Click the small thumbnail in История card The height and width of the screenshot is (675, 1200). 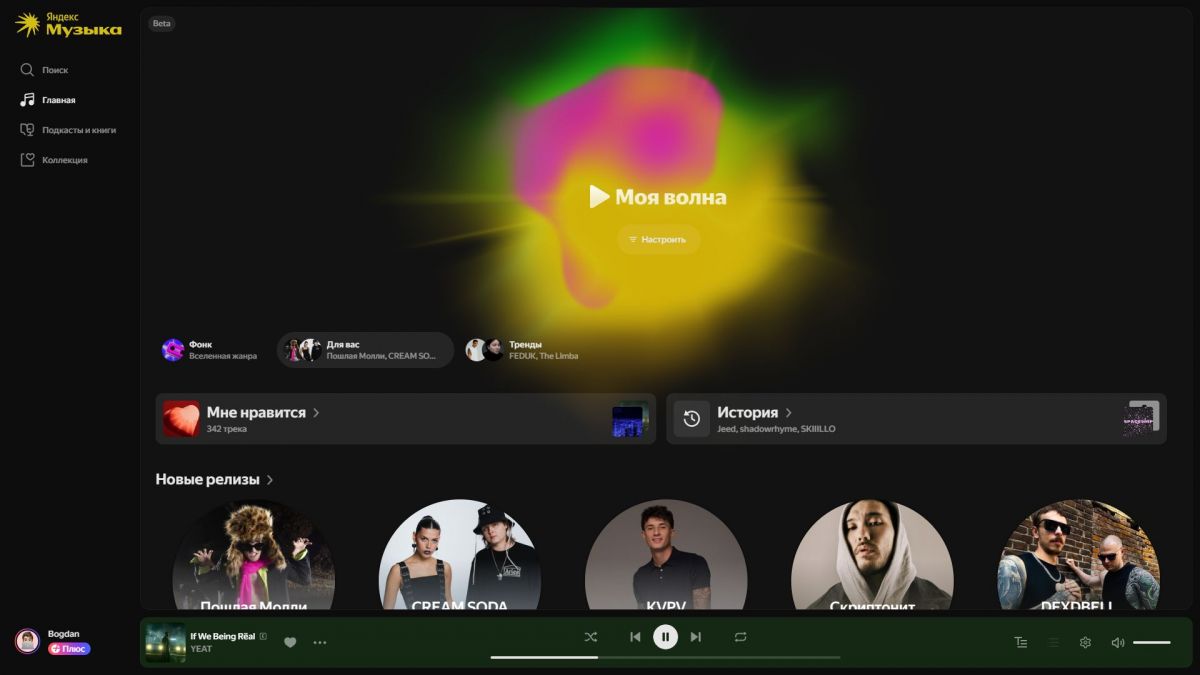(x=1141, y=419)
